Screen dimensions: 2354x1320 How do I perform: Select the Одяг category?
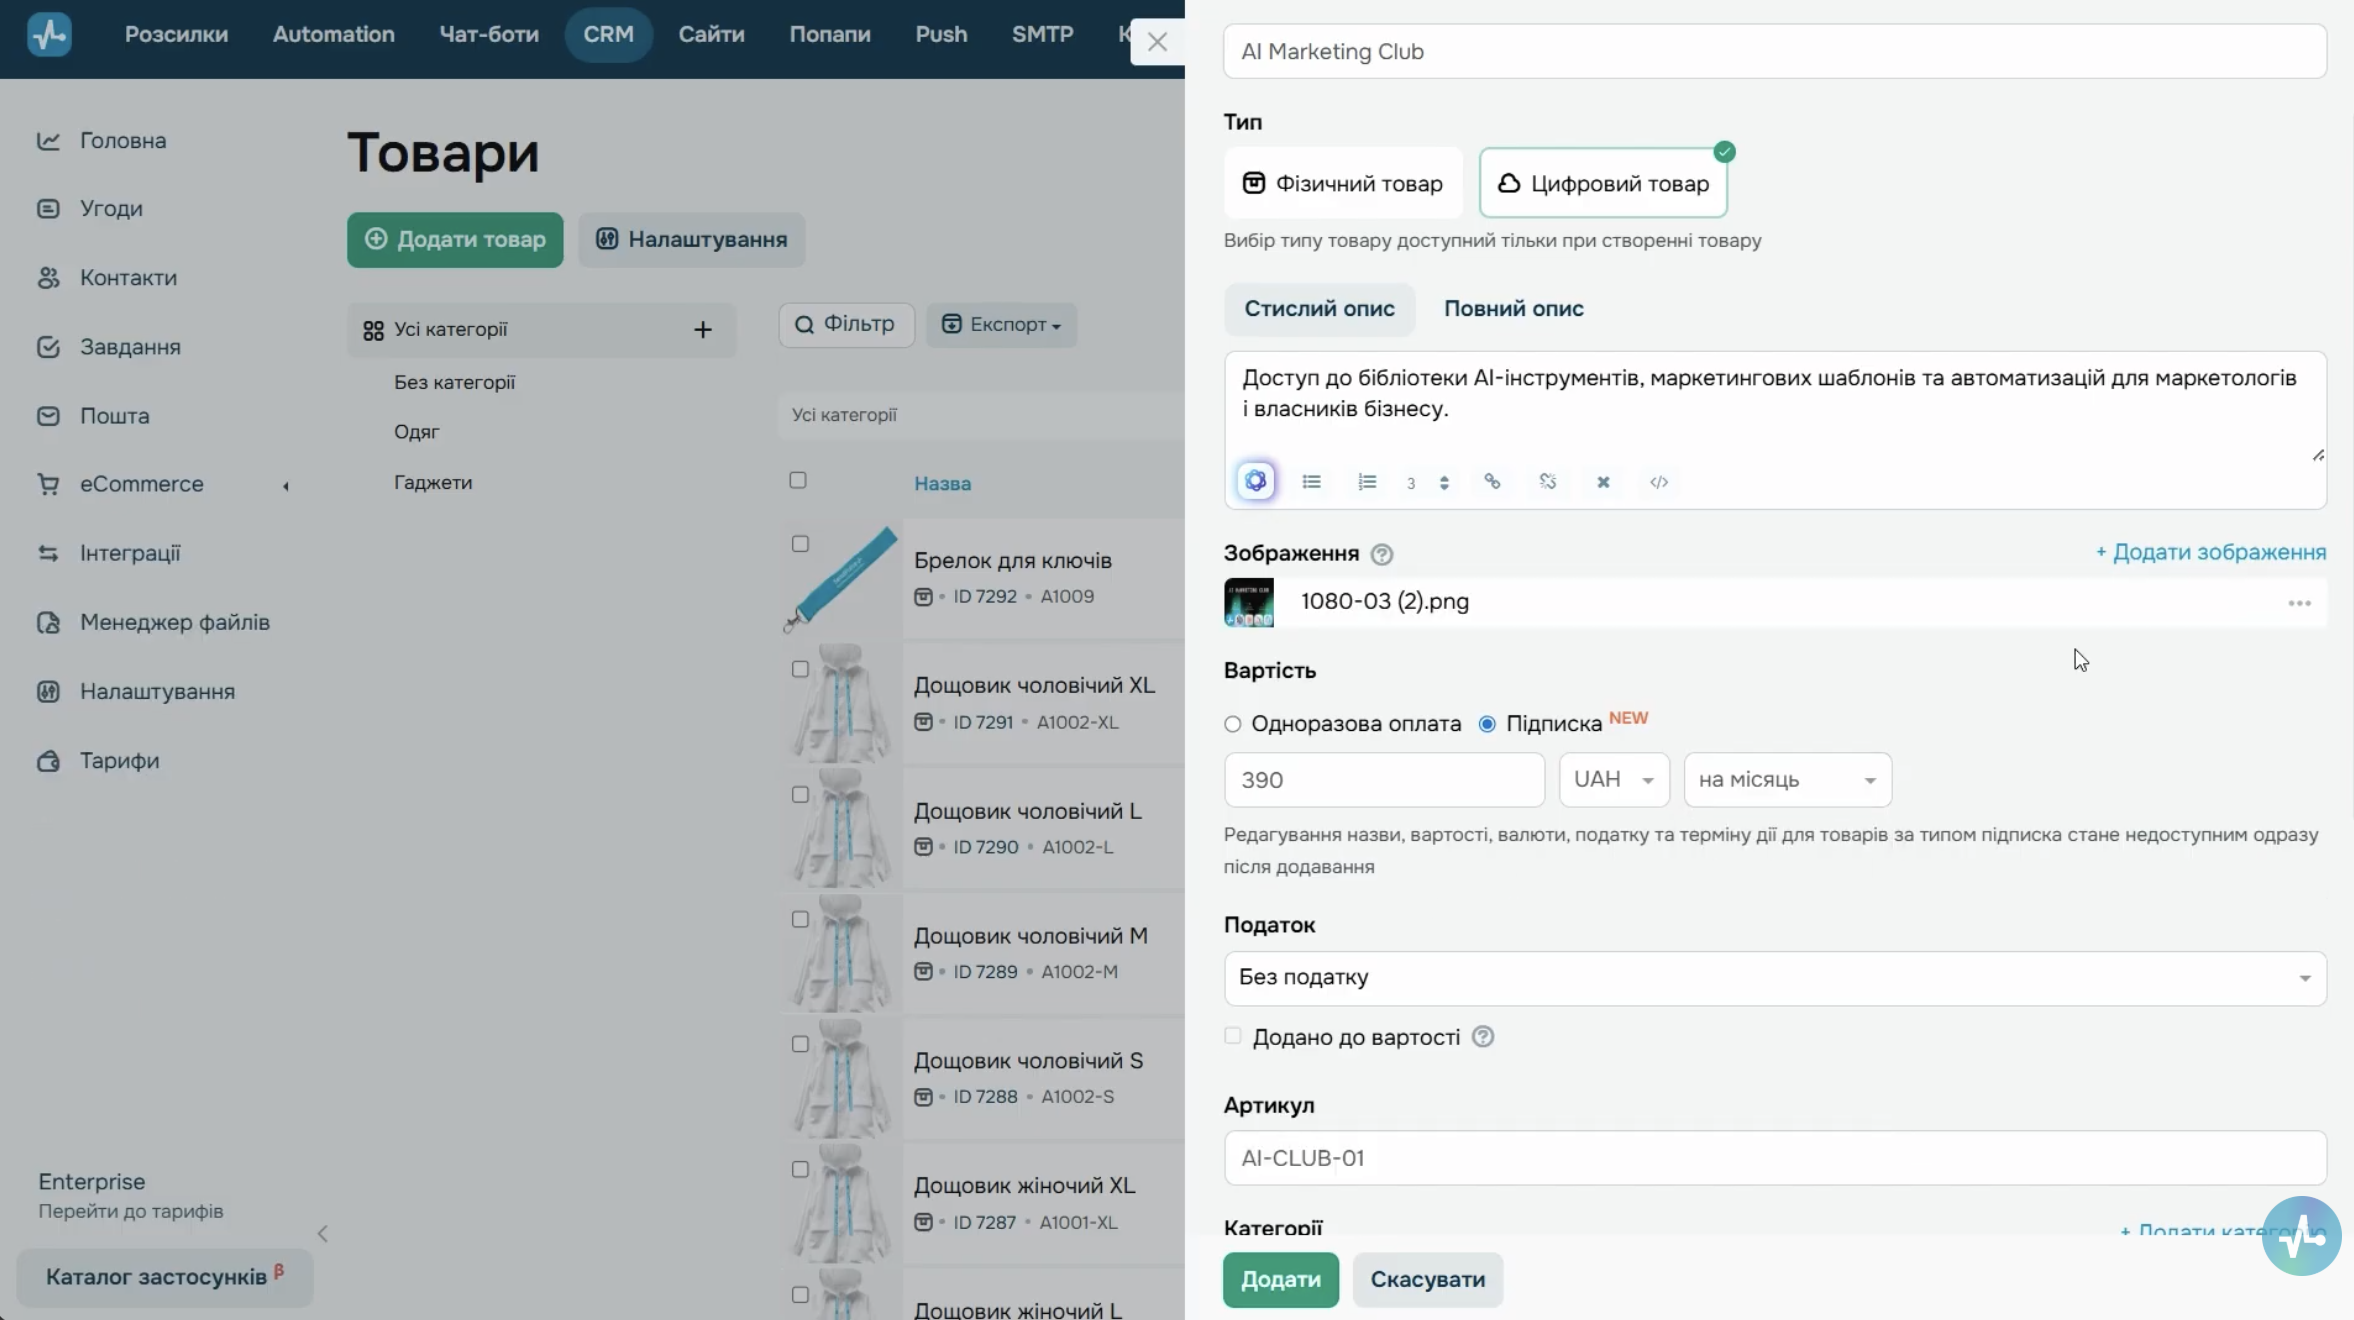coord(417,432)
